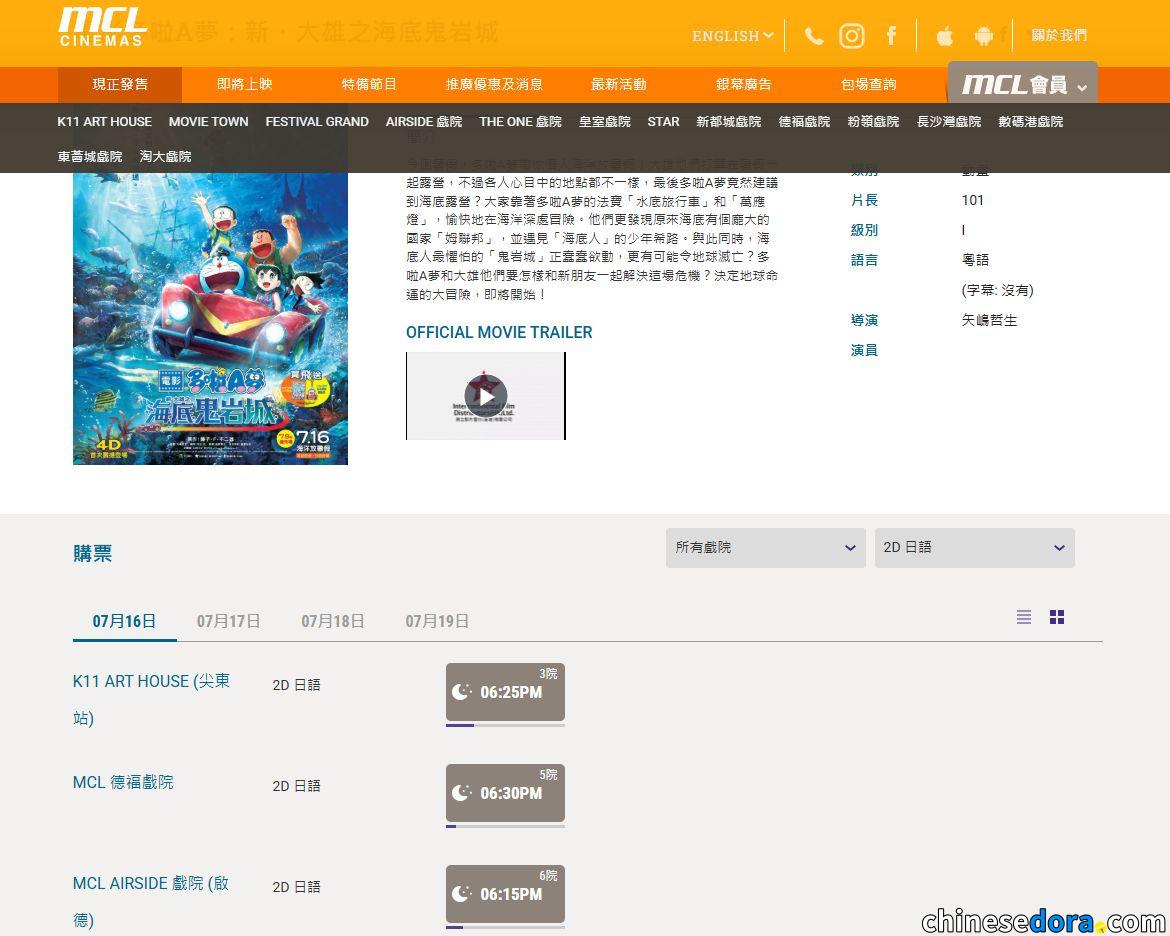The width and height of the screenshot is (1170, 936).
Task: Expand the MCL會員 member menu
Action: pos(1023,84)
